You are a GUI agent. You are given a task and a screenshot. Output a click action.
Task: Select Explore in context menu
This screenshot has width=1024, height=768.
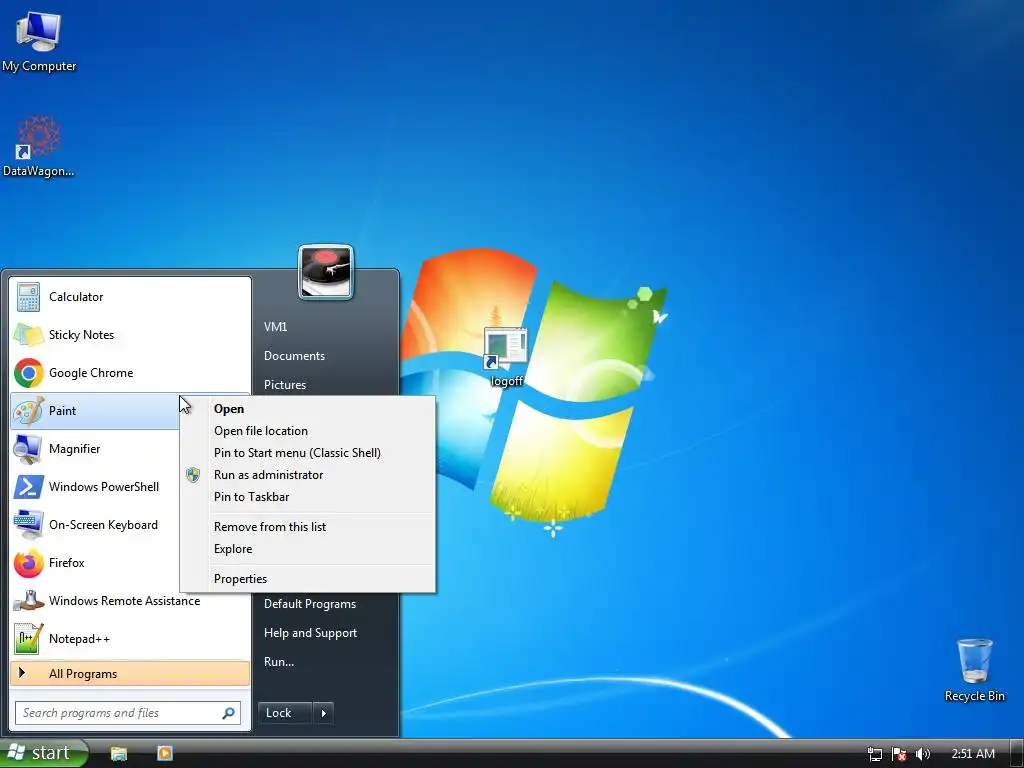coord(307,549)
